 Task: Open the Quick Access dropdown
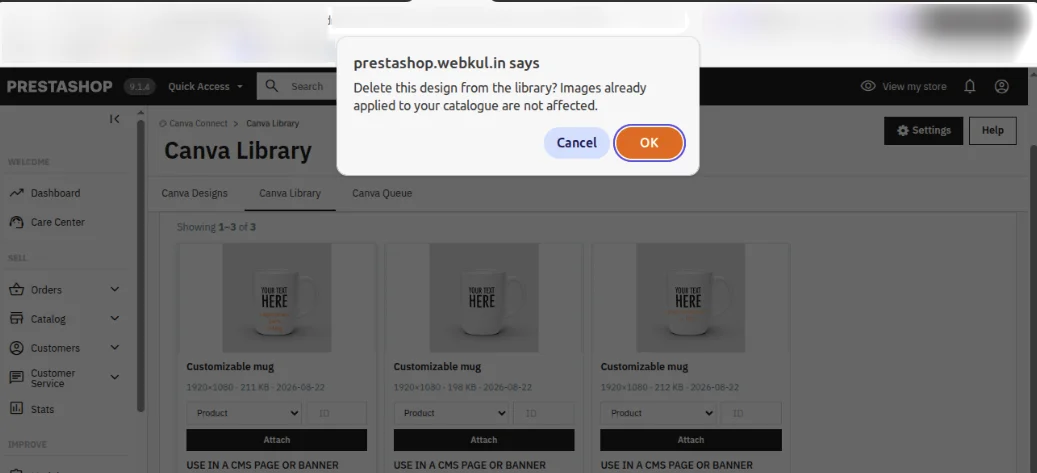point(206,87)
